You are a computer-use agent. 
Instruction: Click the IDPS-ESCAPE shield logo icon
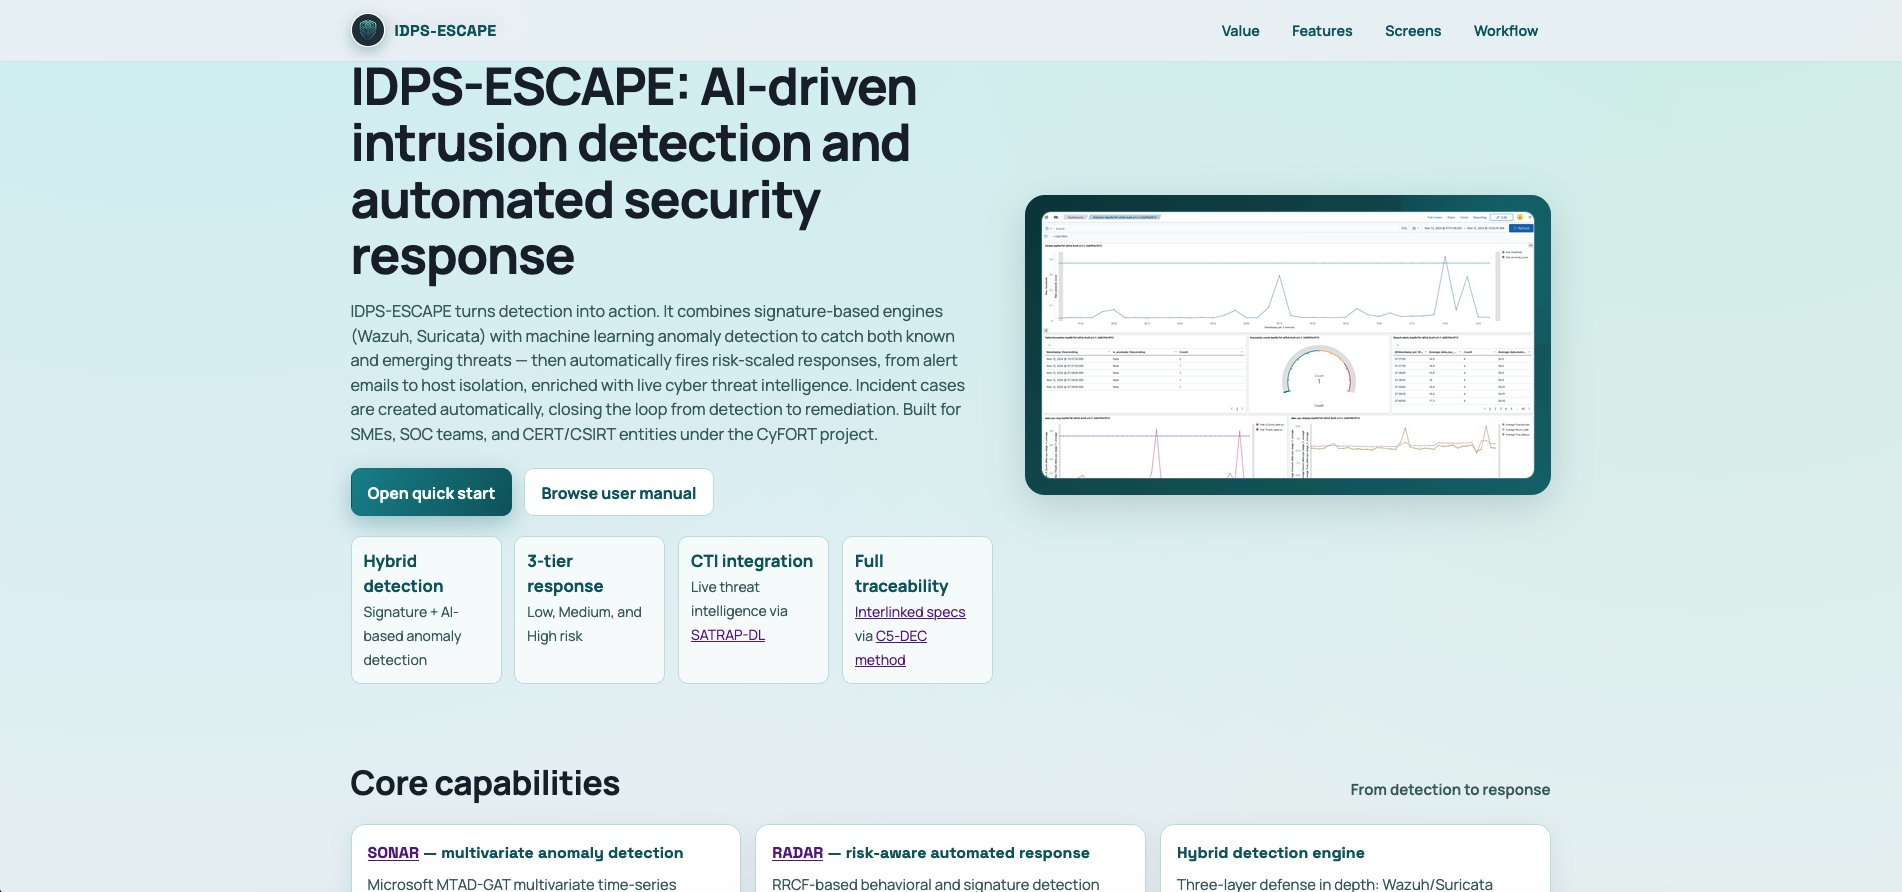pos(368,30)
